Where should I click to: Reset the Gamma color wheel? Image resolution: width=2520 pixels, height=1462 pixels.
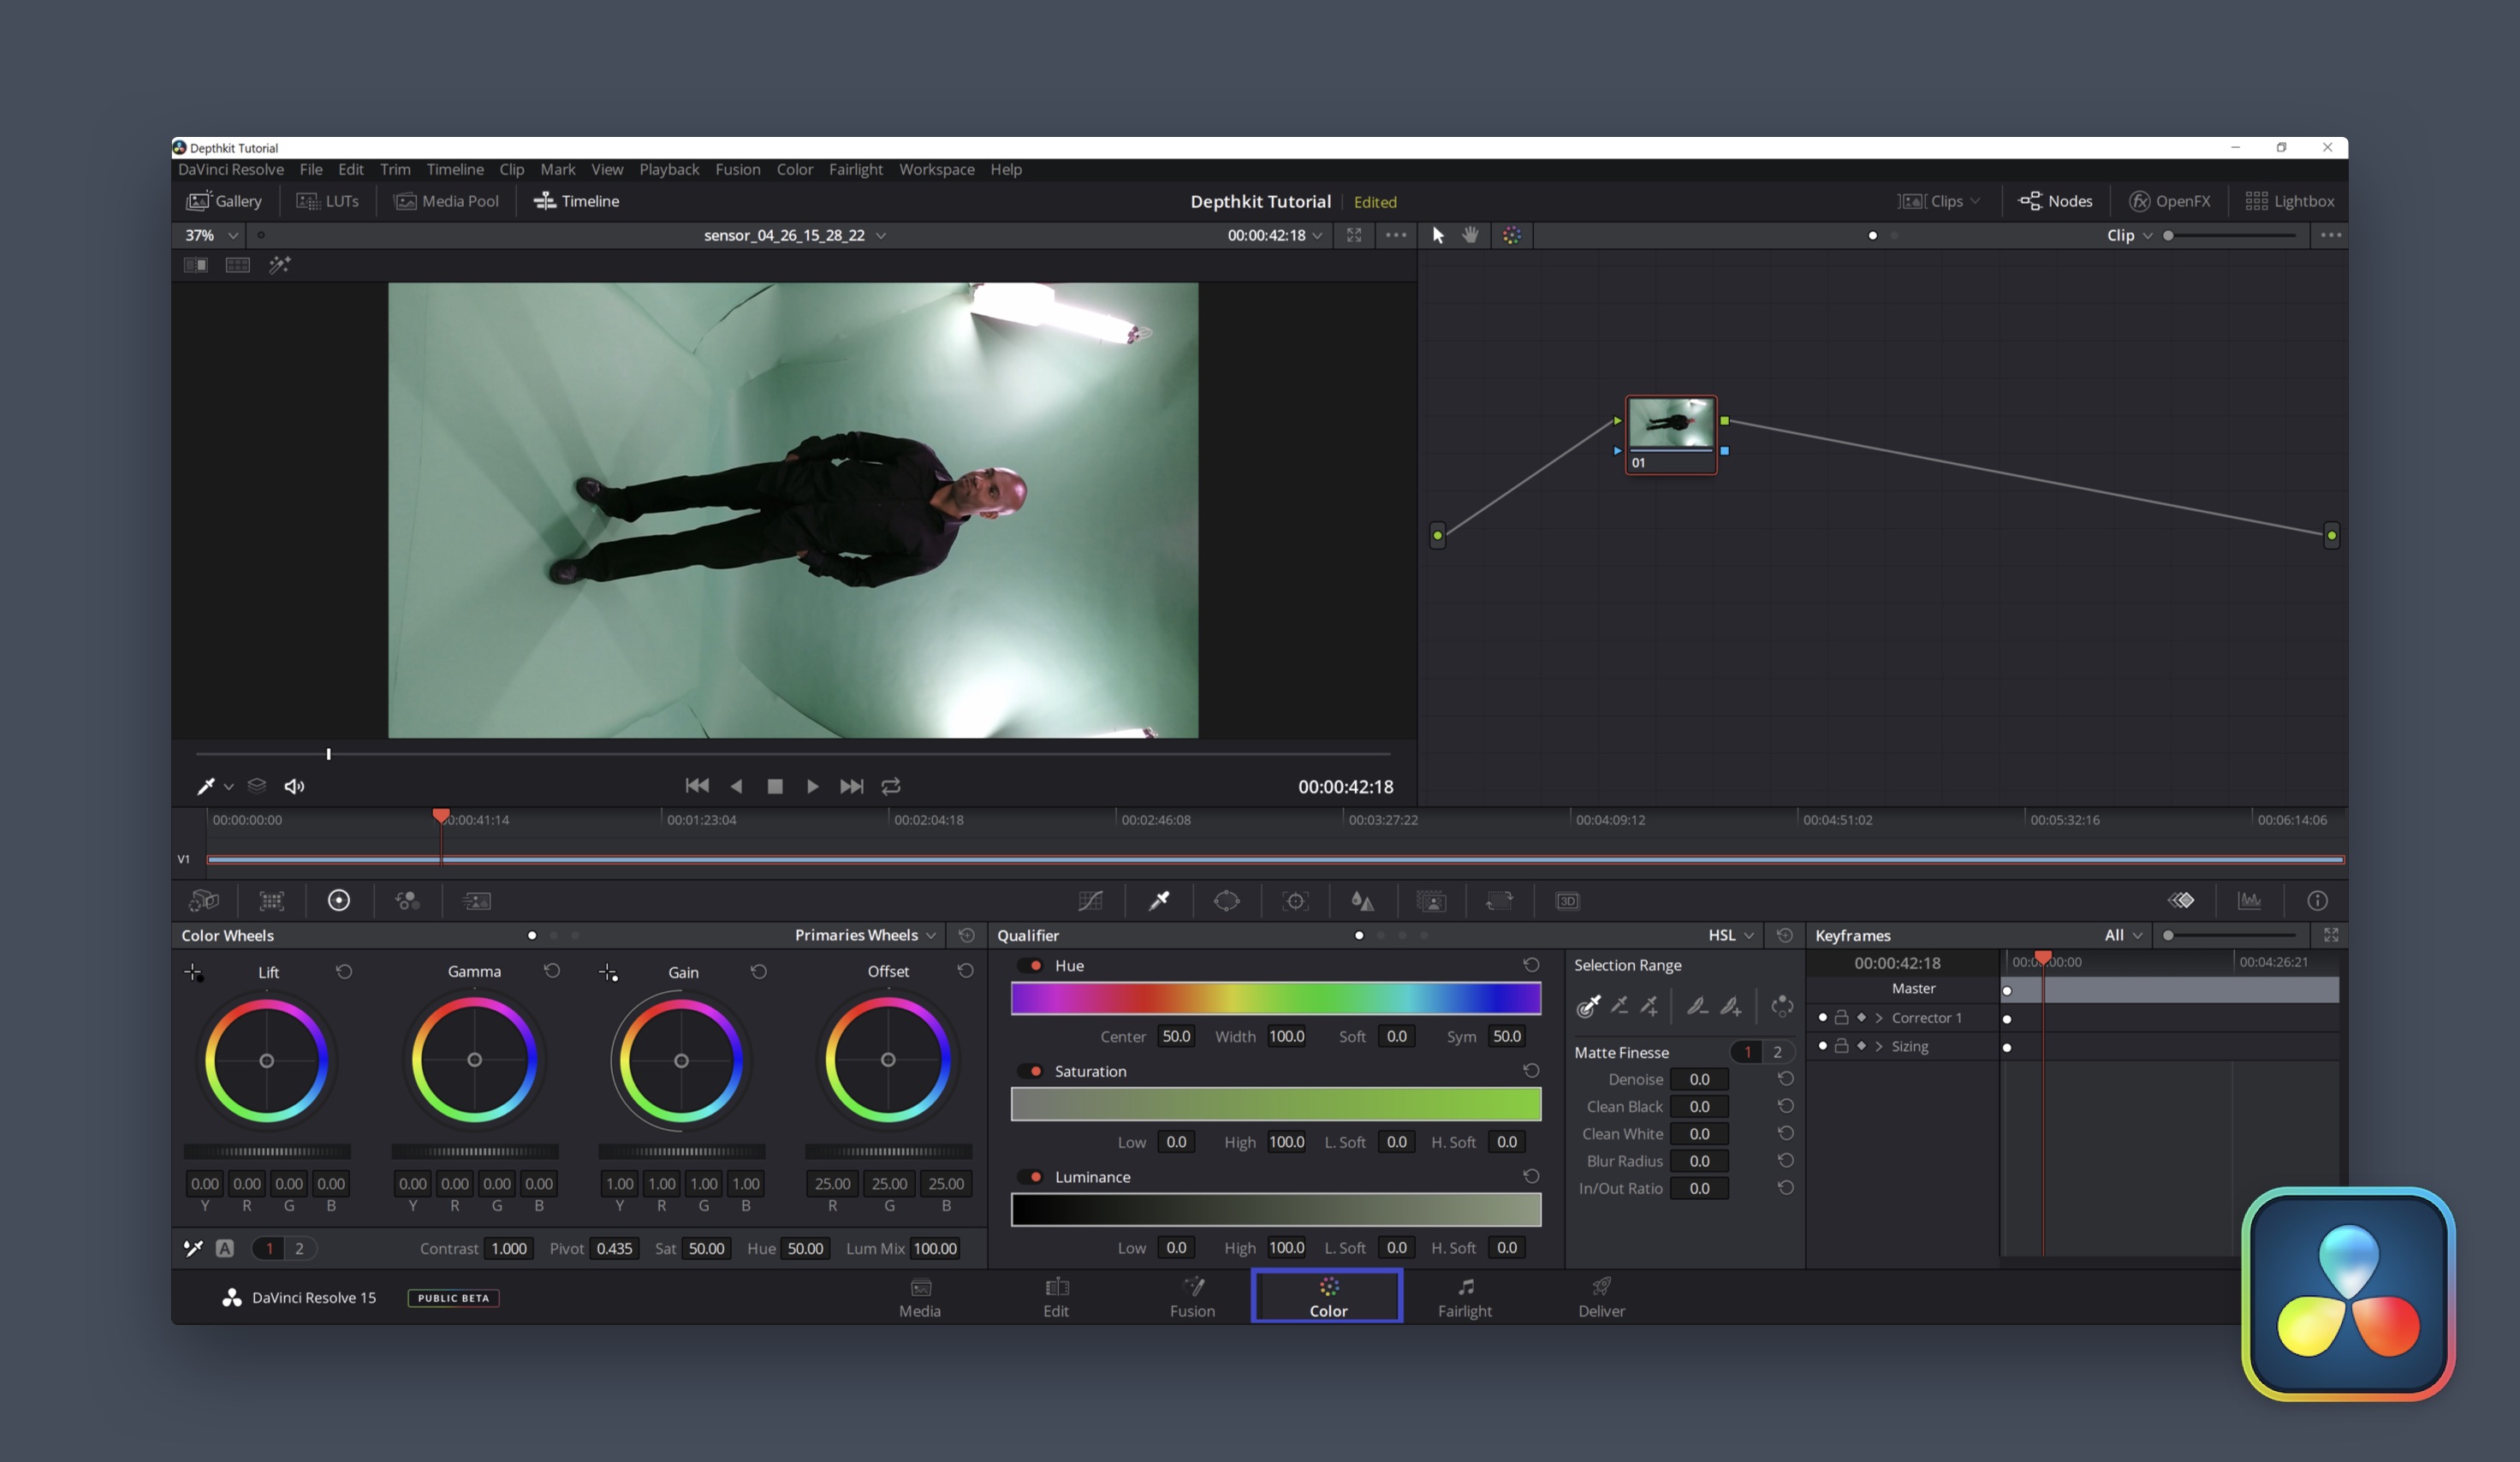click(552, 971)
